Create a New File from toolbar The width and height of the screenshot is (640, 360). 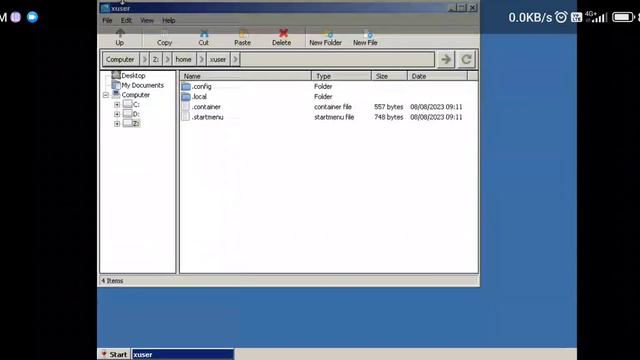(365, 37)
